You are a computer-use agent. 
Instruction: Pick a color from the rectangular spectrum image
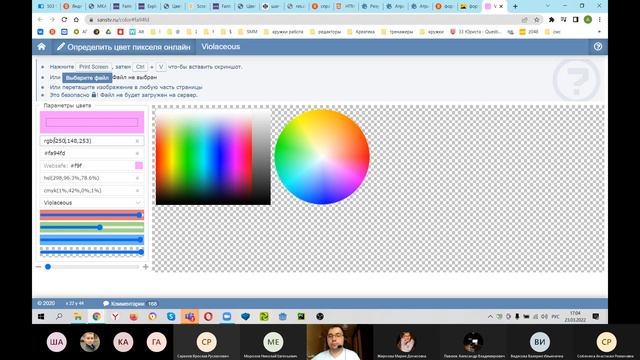(213, 157)
